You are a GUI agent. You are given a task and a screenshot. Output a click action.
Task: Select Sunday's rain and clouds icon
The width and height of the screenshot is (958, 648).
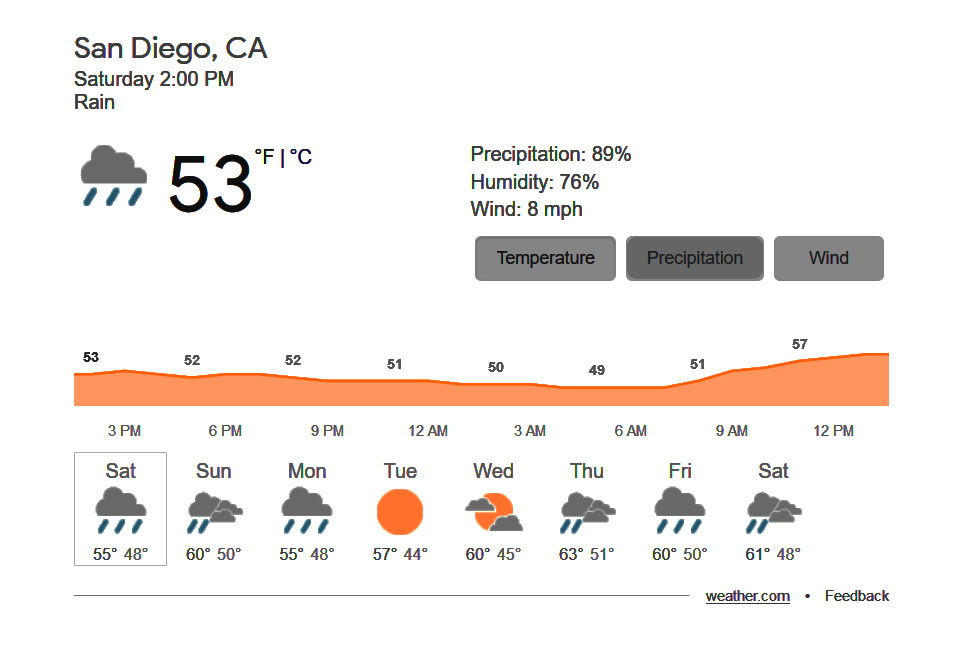(214, 512)
